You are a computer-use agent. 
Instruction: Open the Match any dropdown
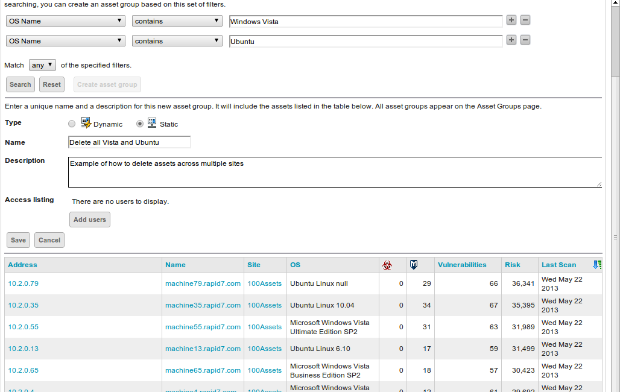[42, 65]
